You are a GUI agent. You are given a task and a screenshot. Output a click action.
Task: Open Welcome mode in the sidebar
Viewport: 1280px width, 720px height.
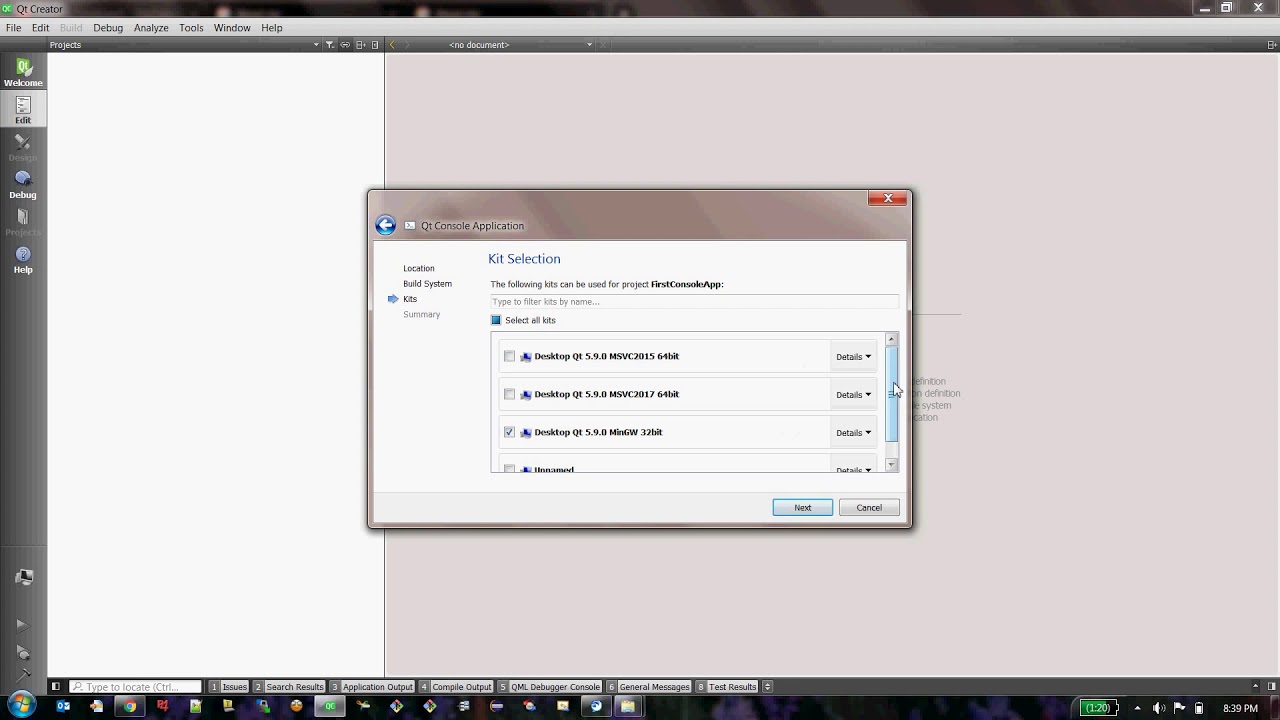pos(23,72)
